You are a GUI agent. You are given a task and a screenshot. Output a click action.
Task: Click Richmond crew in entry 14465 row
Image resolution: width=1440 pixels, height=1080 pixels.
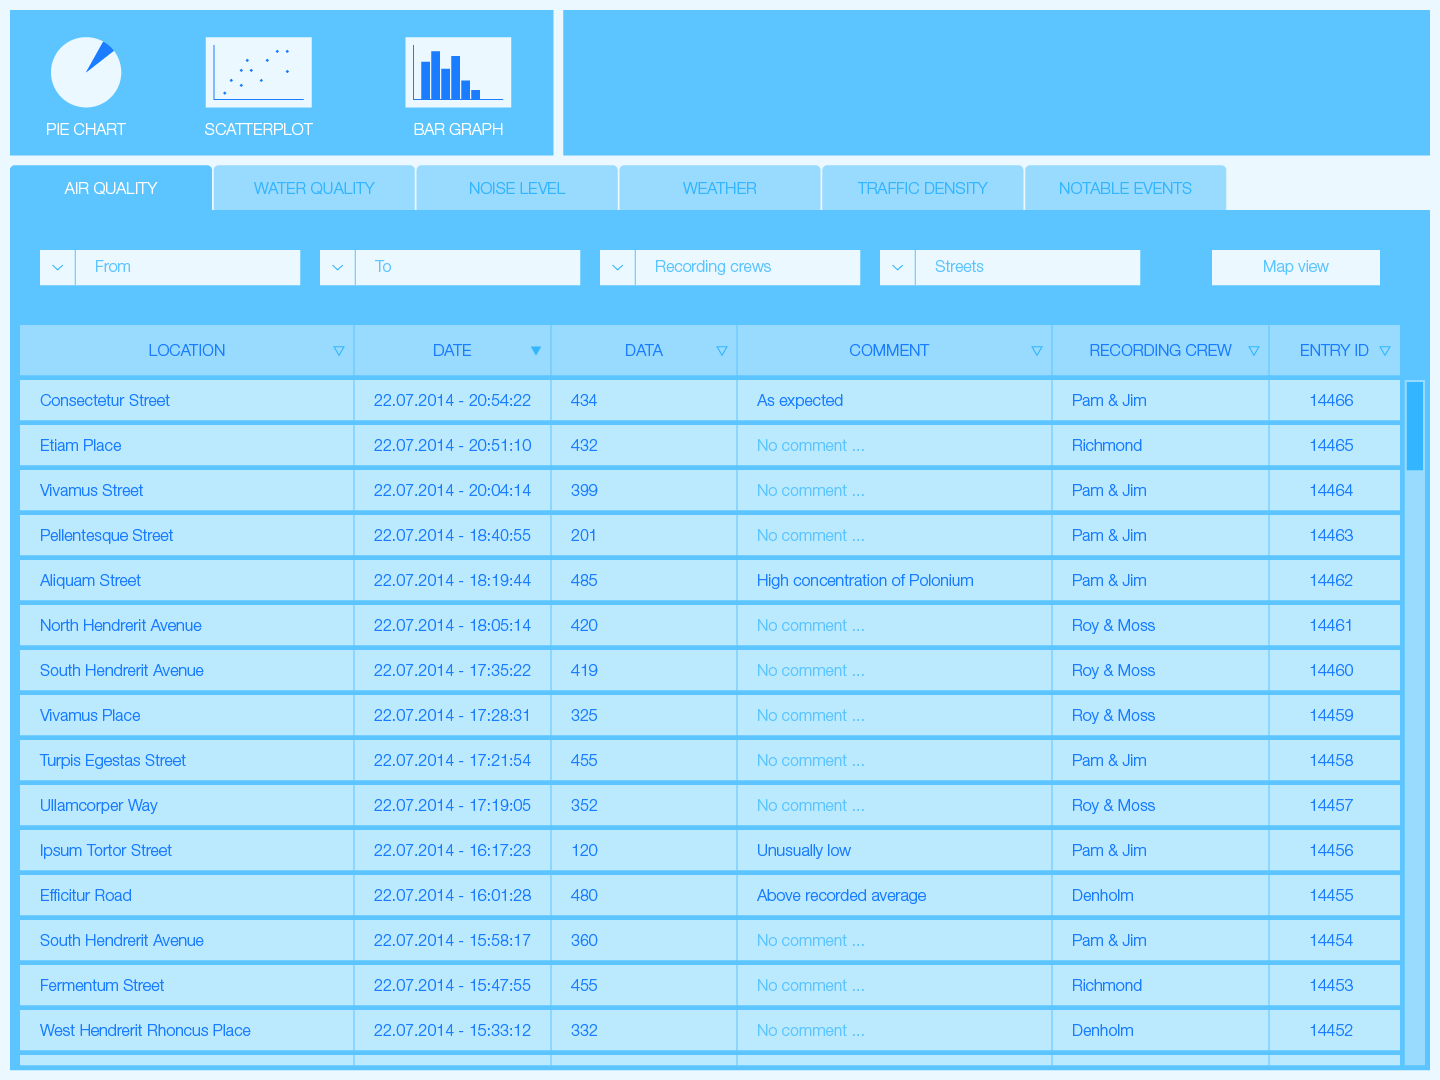point(1107,446)
